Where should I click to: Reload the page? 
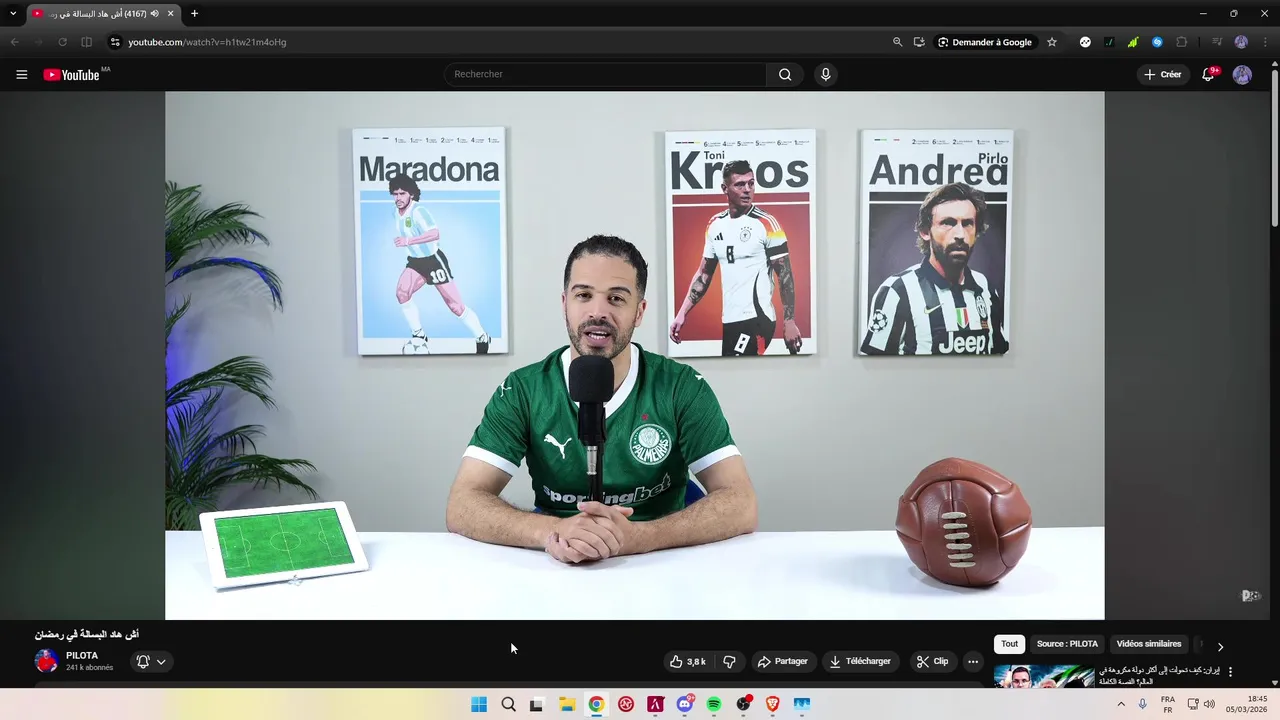62,42
